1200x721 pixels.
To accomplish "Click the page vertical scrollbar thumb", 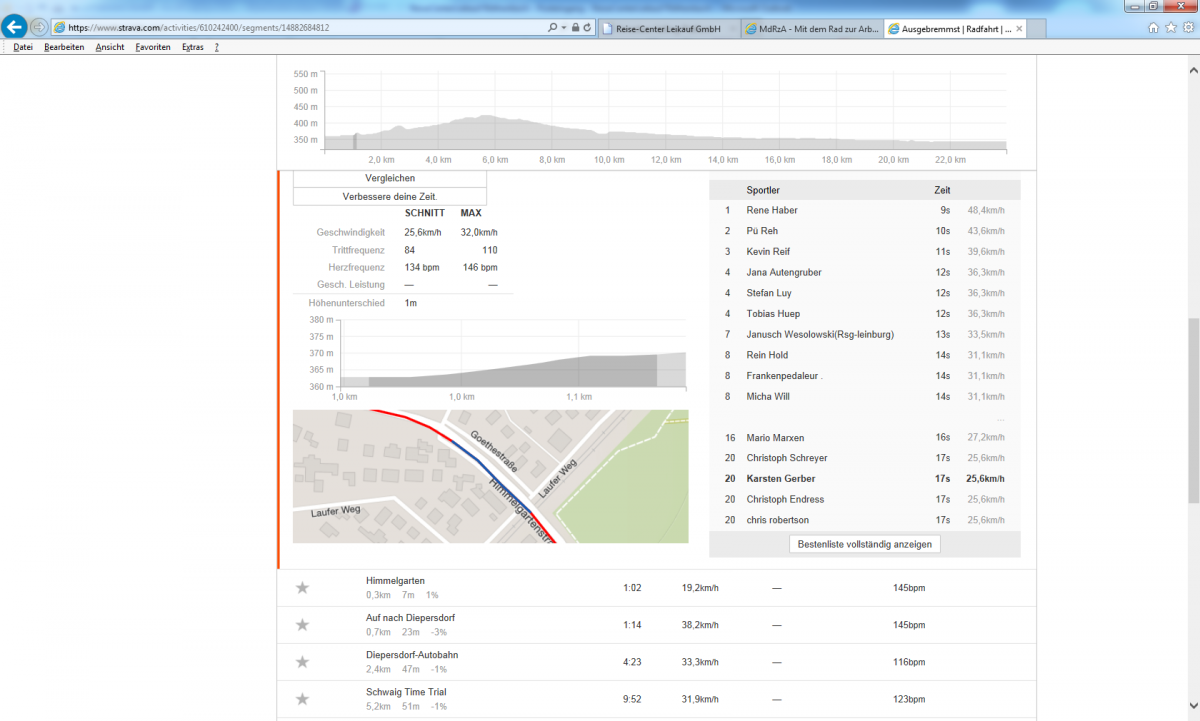I will pos(1192,410).
